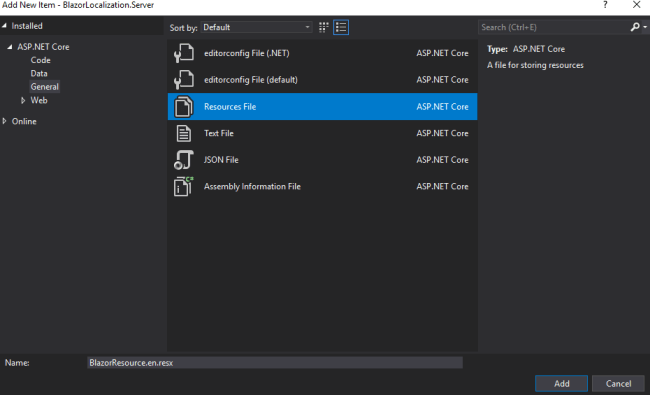This screenshot has width=650, height=395.
Task: Click the Resources File document icon
Action: [x=184, y=107]
